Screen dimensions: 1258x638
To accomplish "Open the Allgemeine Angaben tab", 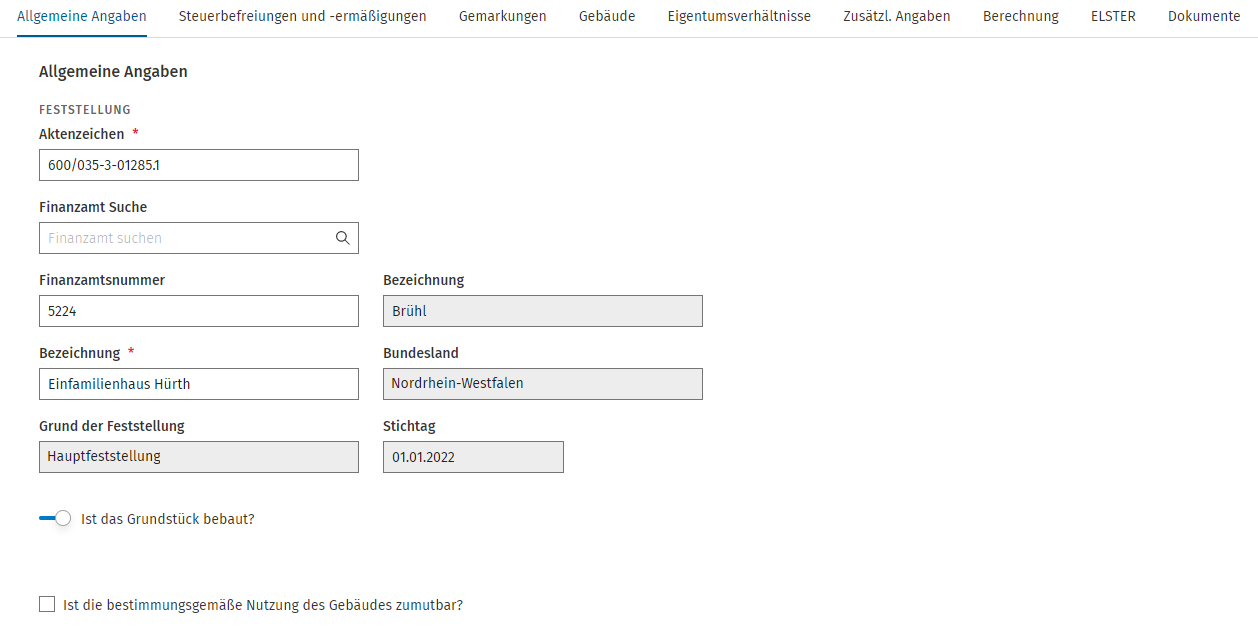I will coord(82,16).
